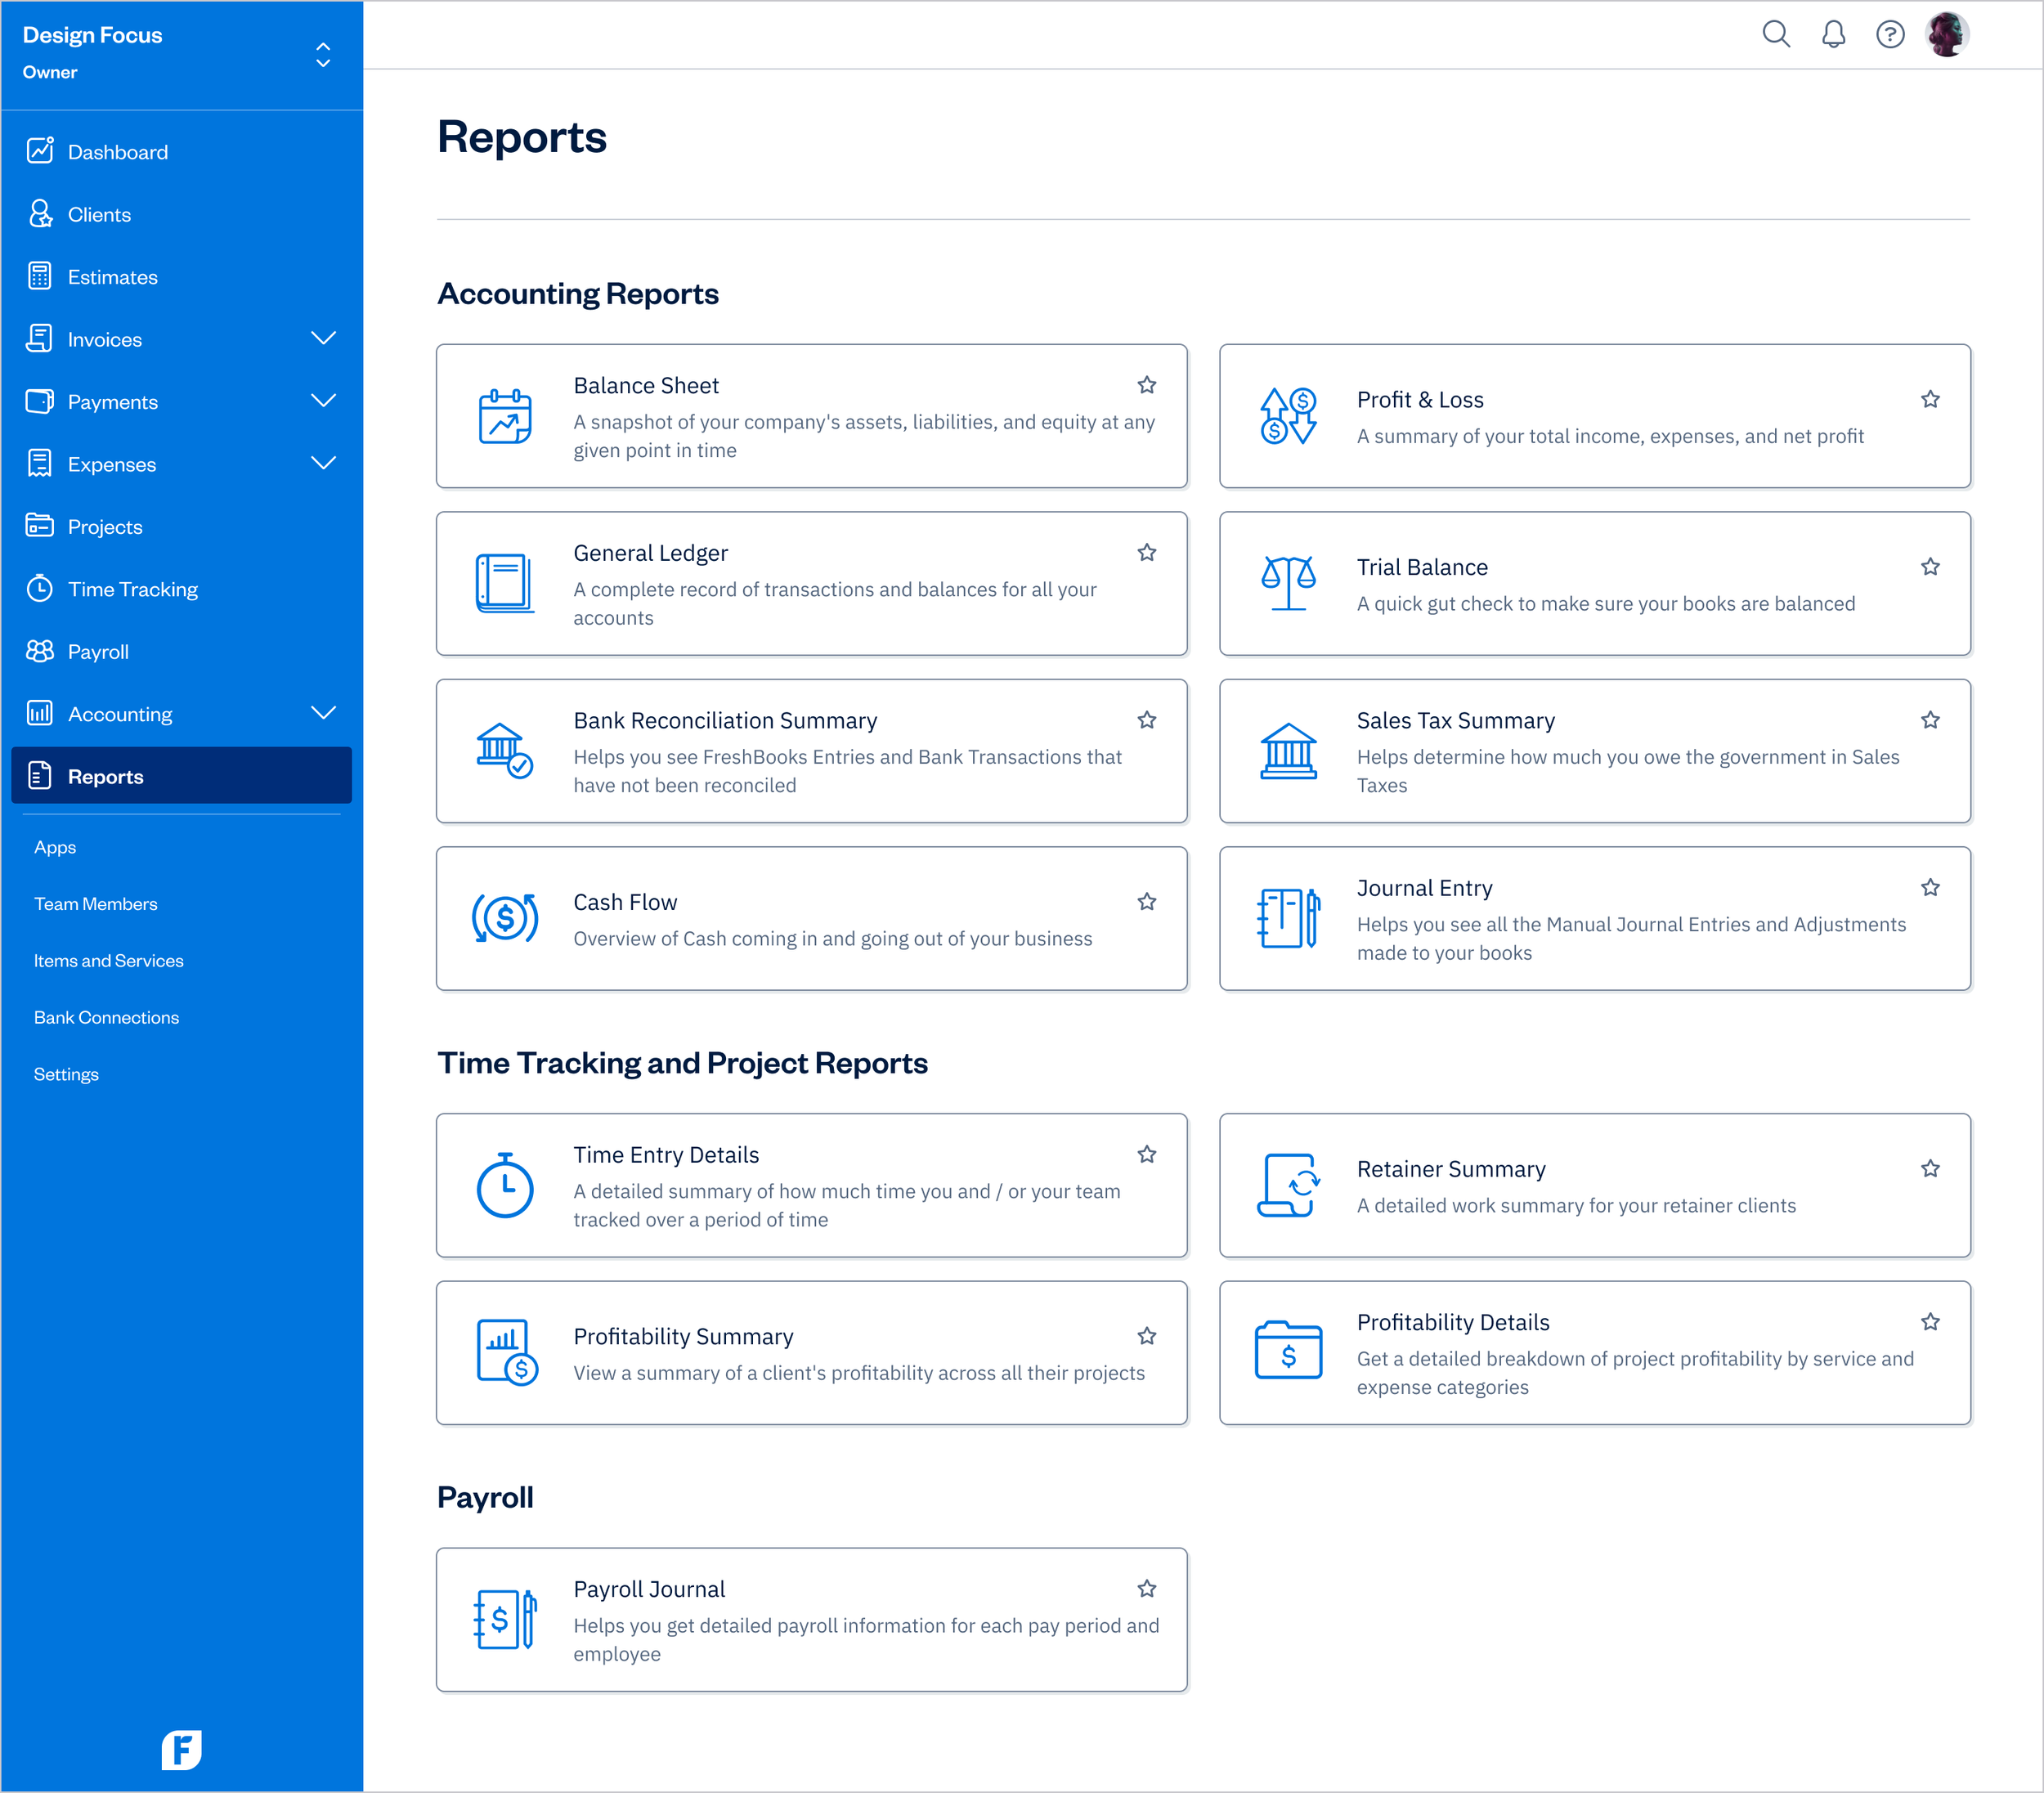Switch to the Dashboard section
This screenshot has width=2044, height=1793.
click(117, 151)
